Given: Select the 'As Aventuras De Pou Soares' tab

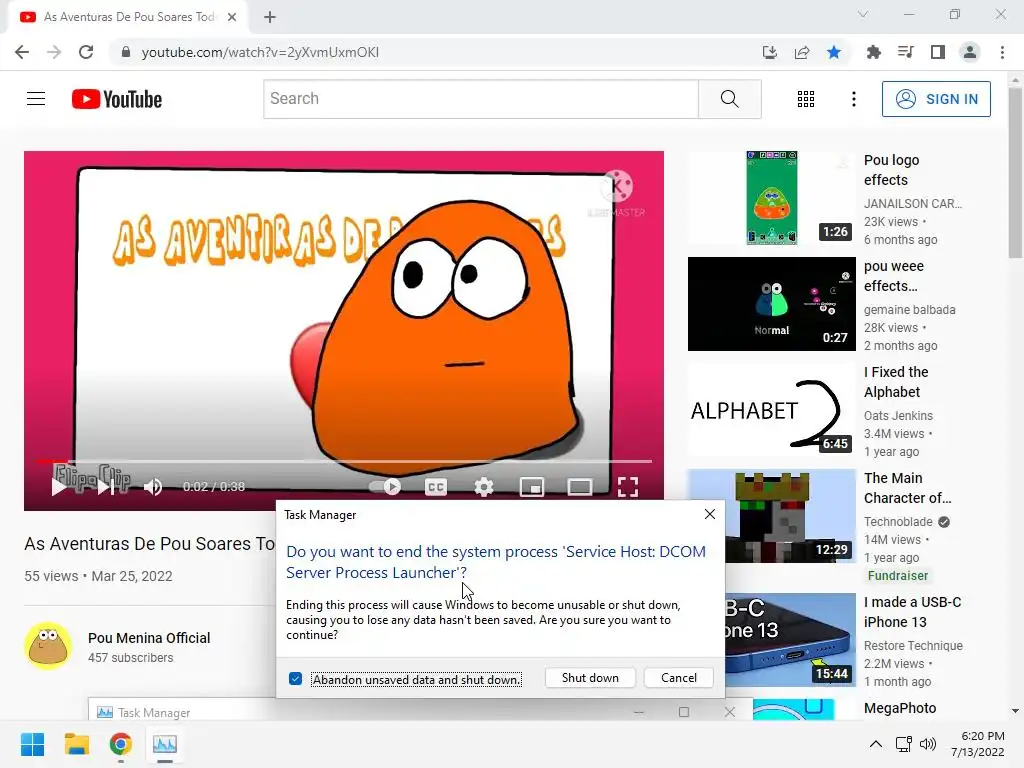Looking at the screenshot, I should 129,17.
